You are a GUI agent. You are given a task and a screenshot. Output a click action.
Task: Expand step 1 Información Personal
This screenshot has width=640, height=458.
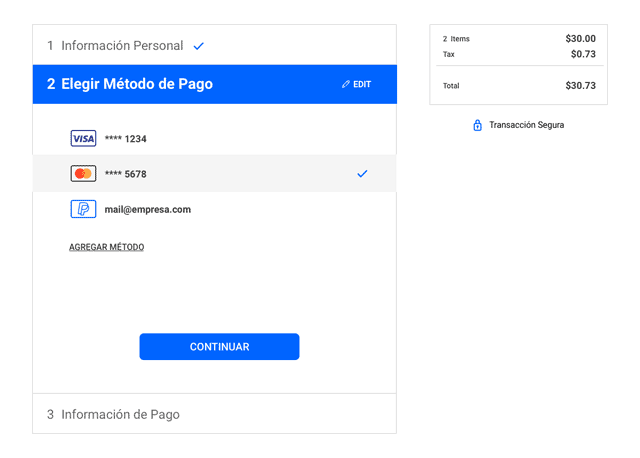coord(115,46)
